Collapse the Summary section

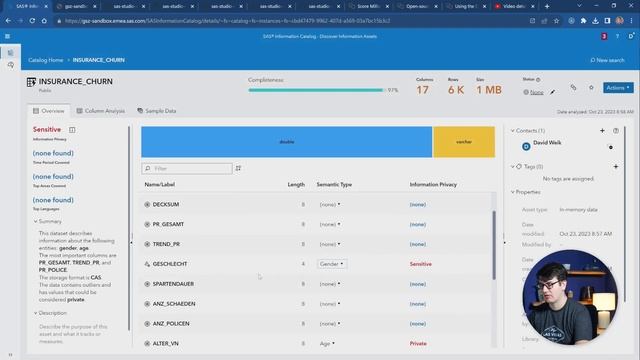pos(36,221)
